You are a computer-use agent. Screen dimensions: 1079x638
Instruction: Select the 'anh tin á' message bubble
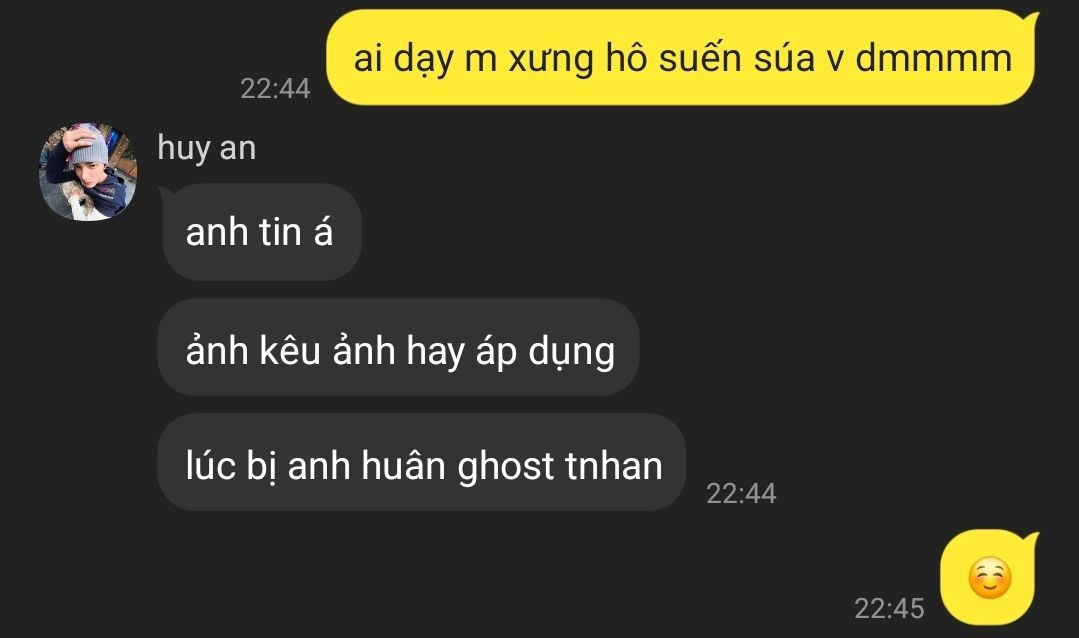pyautogui.click(x=260, y=232)
